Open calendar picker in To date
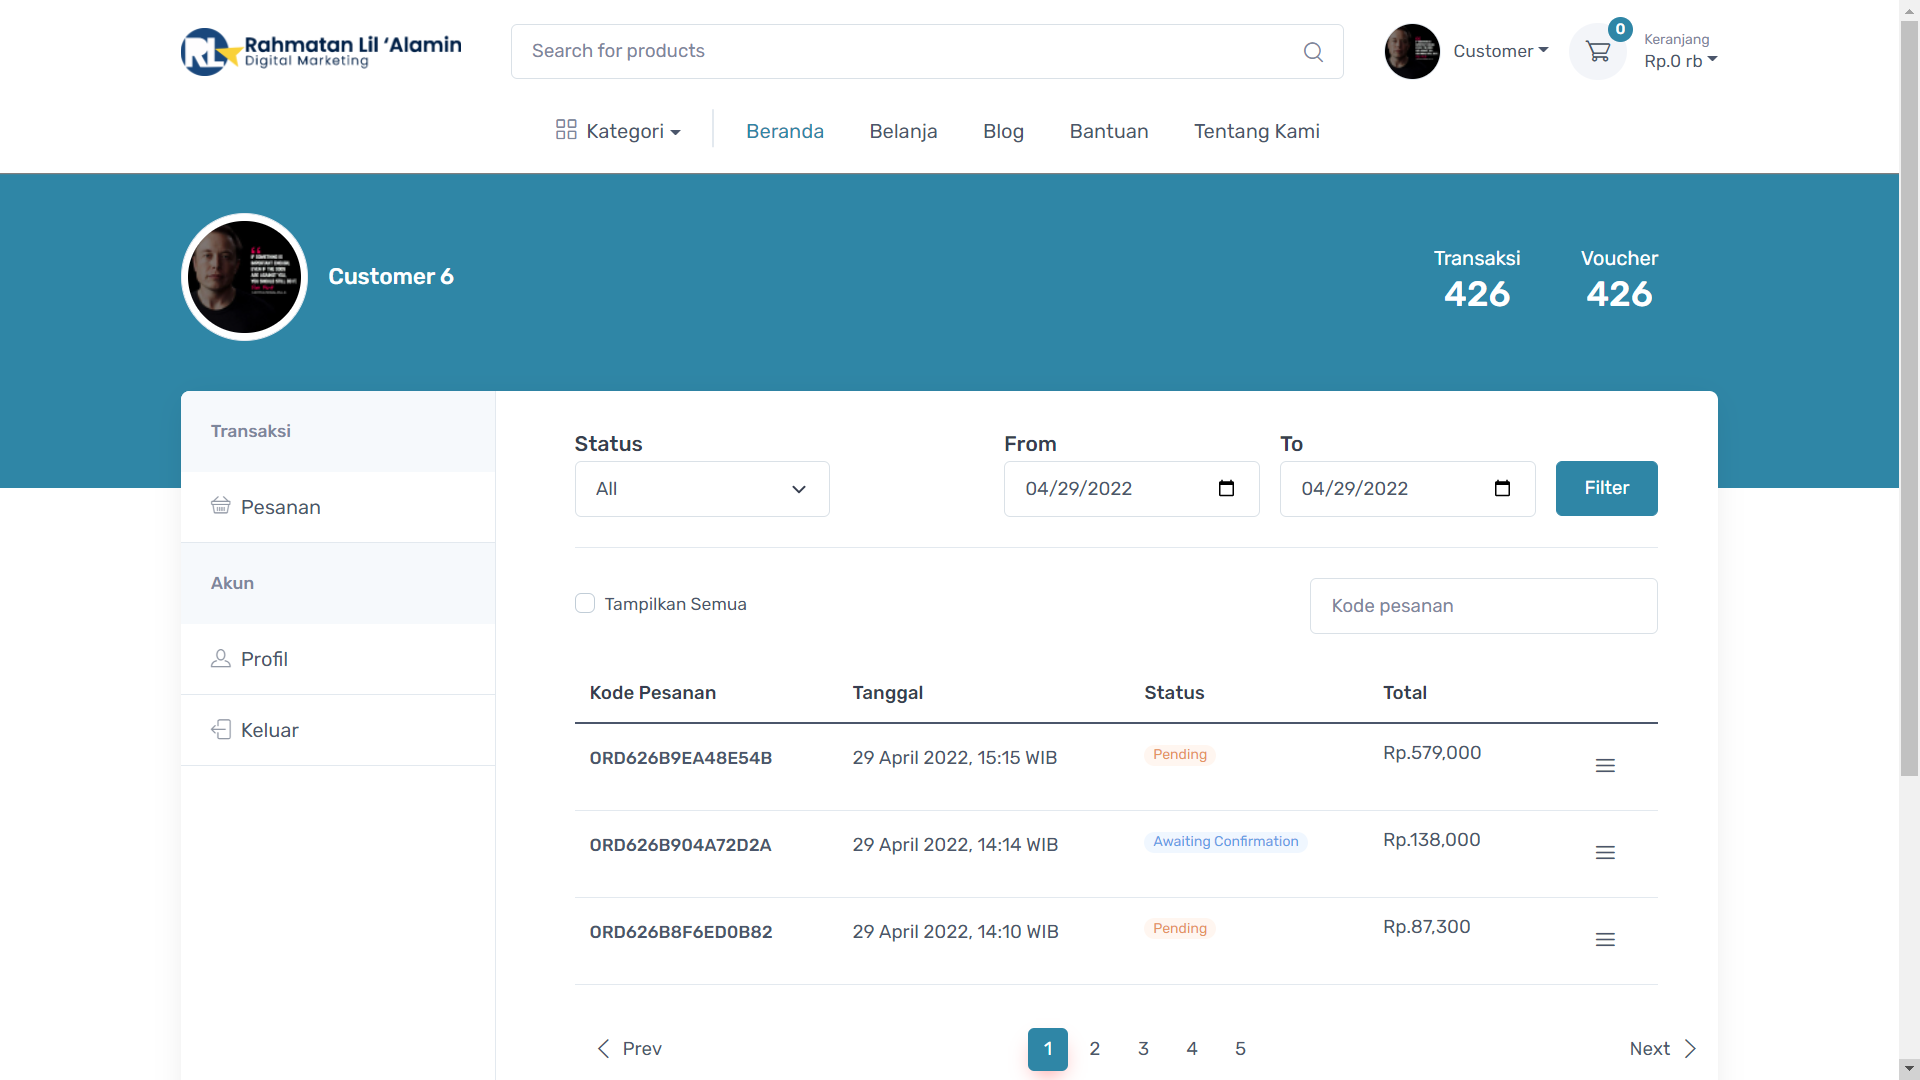1920x1080 pixels. point(1502,489)
